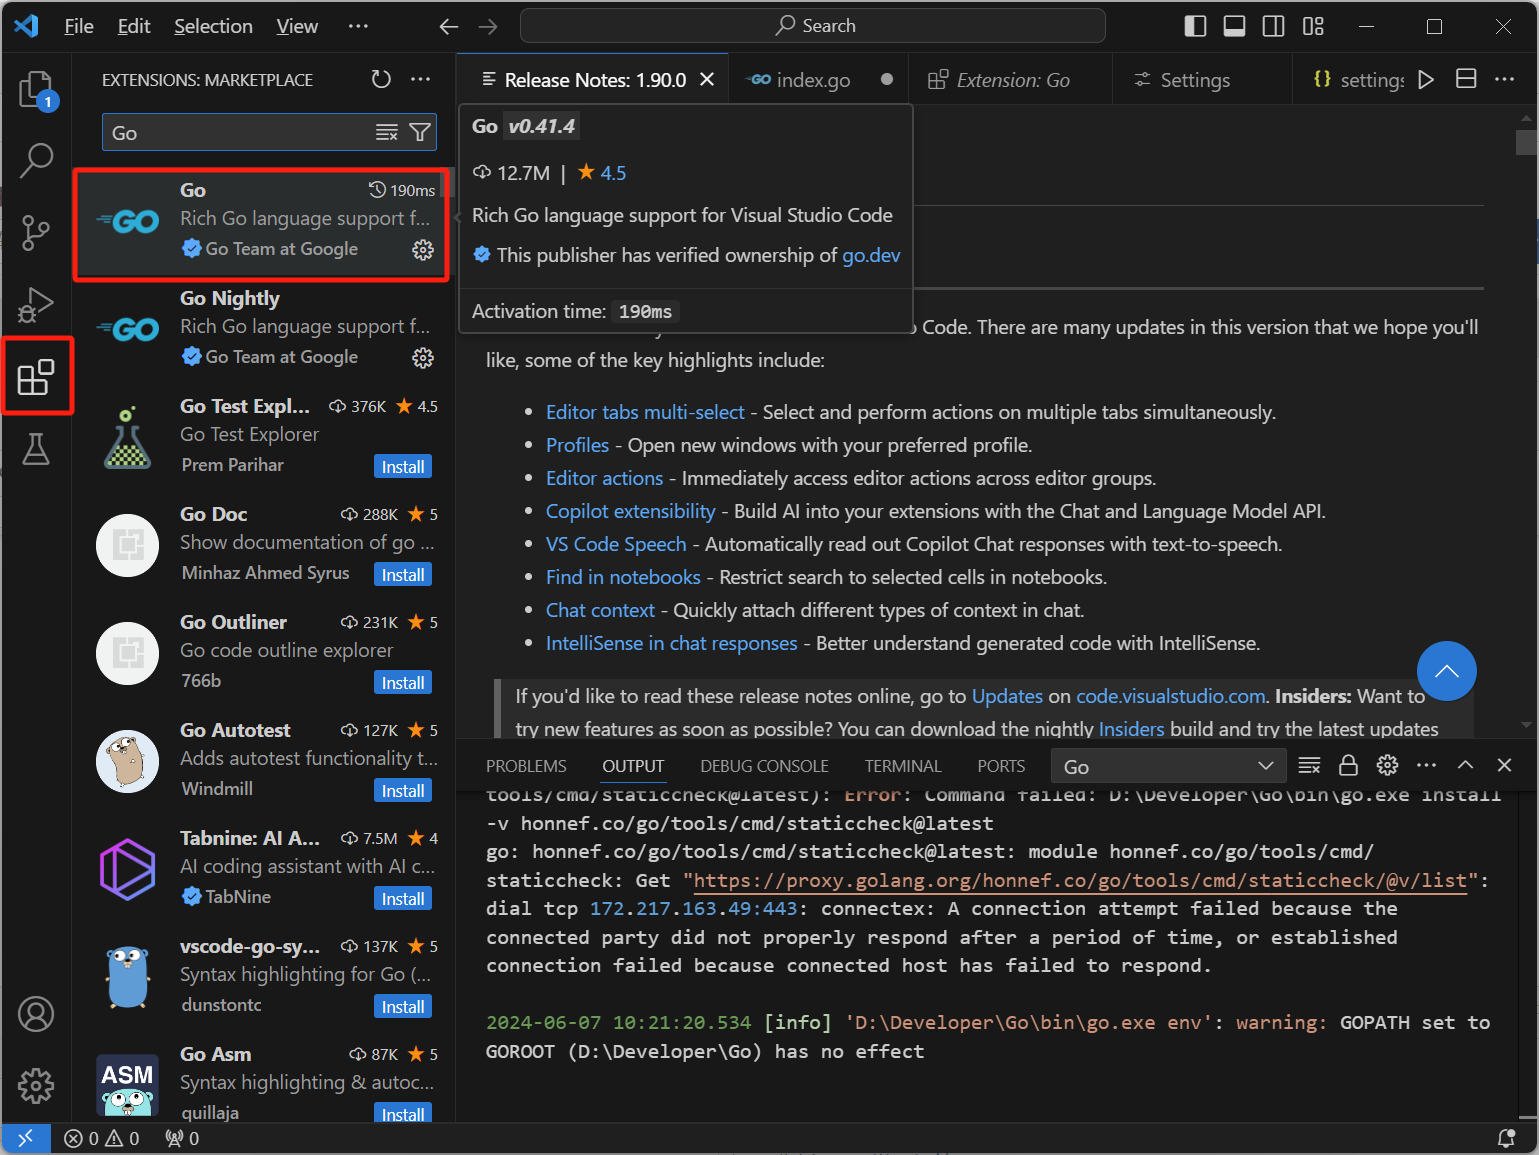Screen dimensions: 1539x1155
Task: Open the Explorer view in activity bar
Action: pyautogui.click(x=36, y=90)
